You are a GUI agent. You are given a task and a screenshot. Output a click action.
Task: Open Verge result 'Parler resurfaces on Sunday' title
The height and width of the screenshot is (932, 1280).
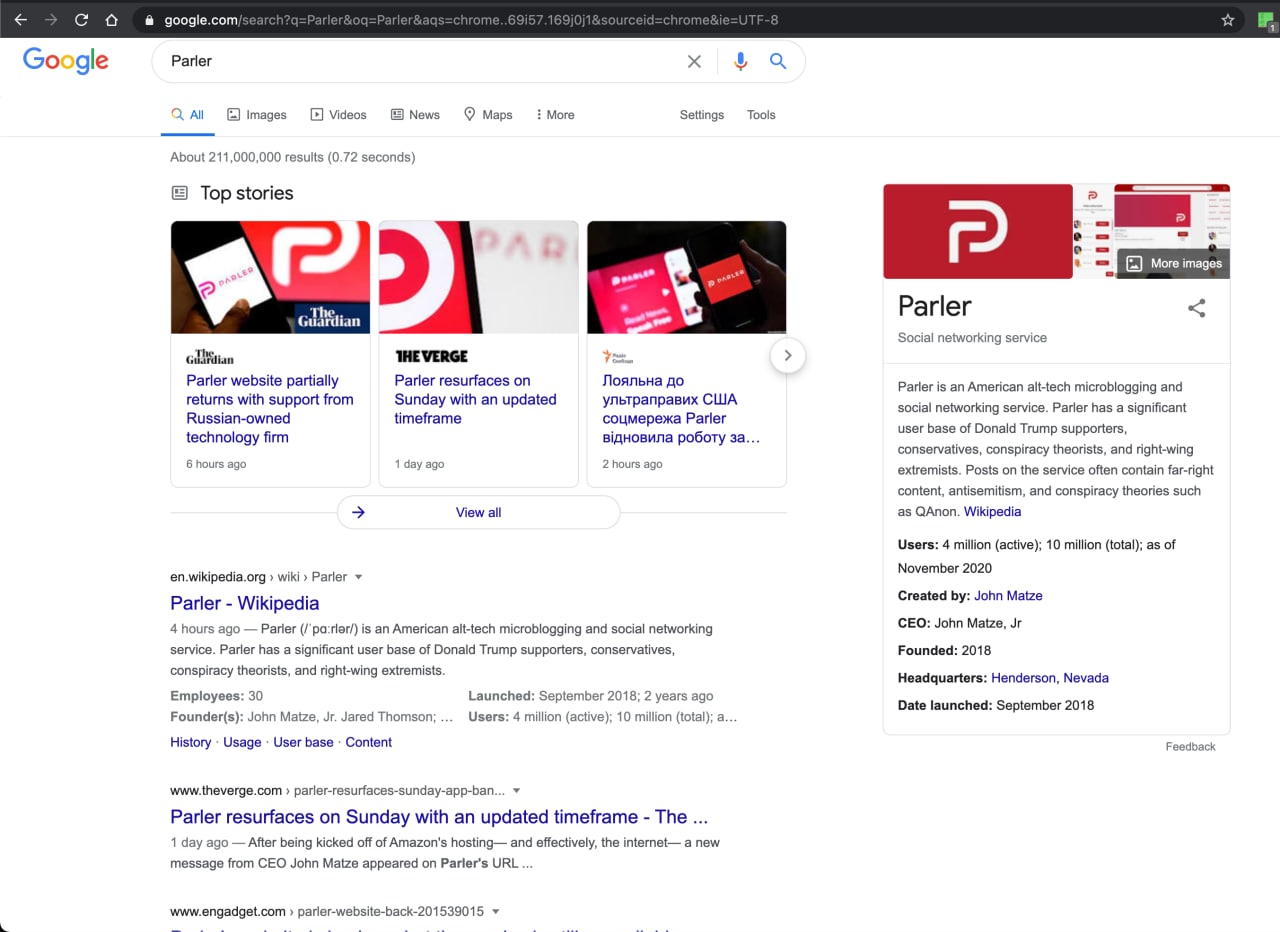(x=439, y=817)
